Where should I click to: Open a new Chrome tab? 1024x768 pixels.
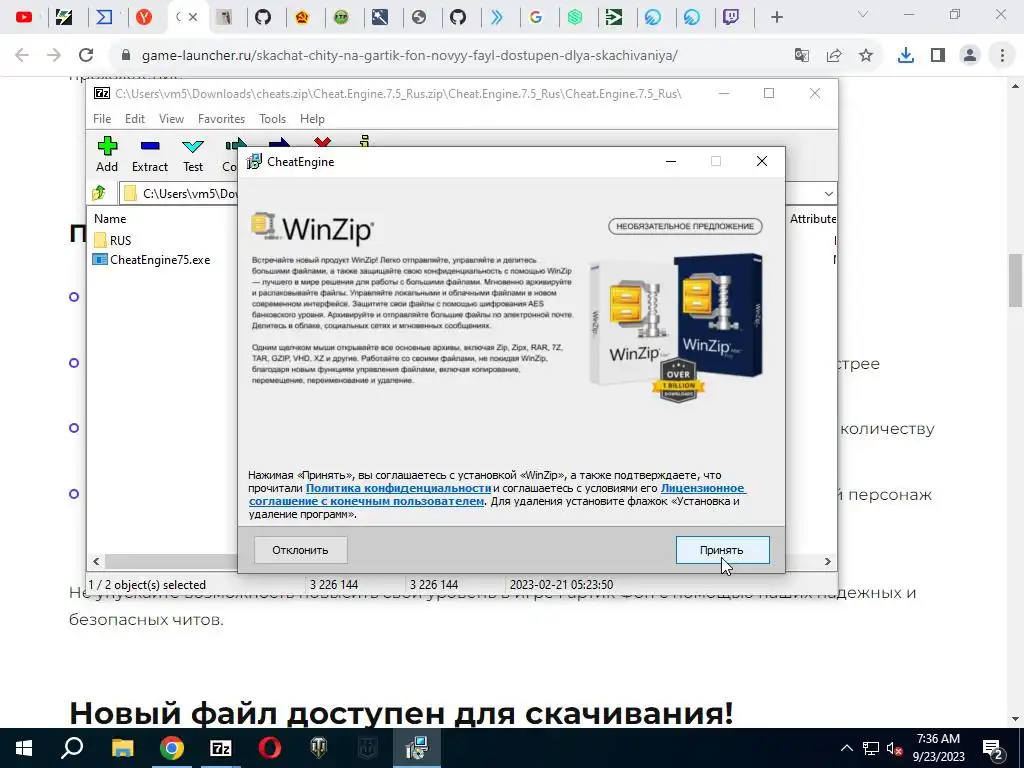(x=776, y=17)
